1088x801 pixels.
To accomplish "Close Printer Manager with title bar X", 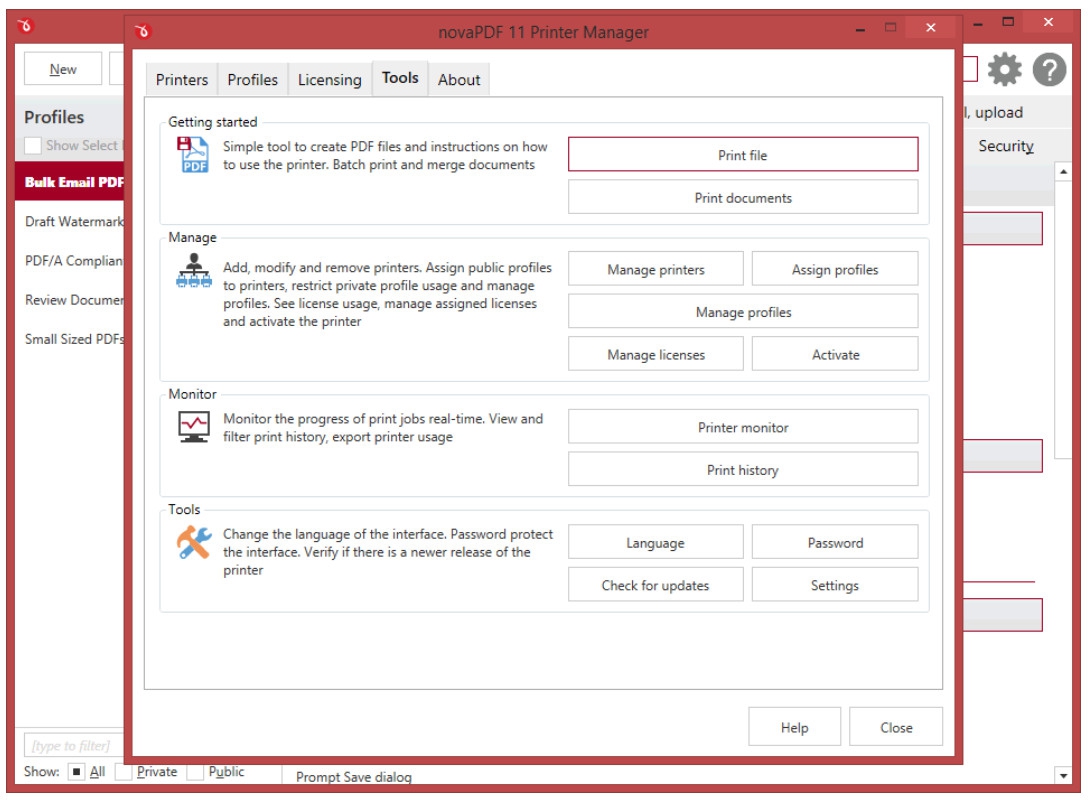I will pyautogui.click(x=930, y=28).
